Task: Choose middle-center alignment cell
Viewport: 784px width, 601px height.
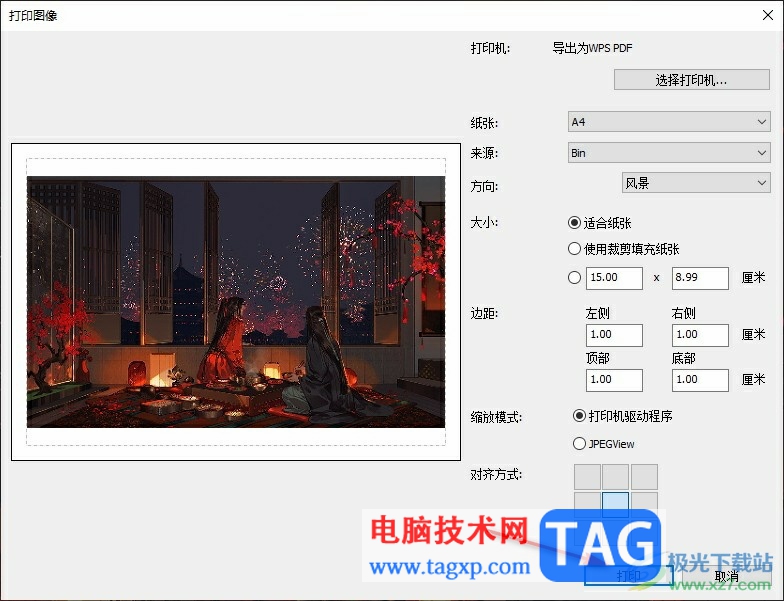Action: [x=616, y=504]
